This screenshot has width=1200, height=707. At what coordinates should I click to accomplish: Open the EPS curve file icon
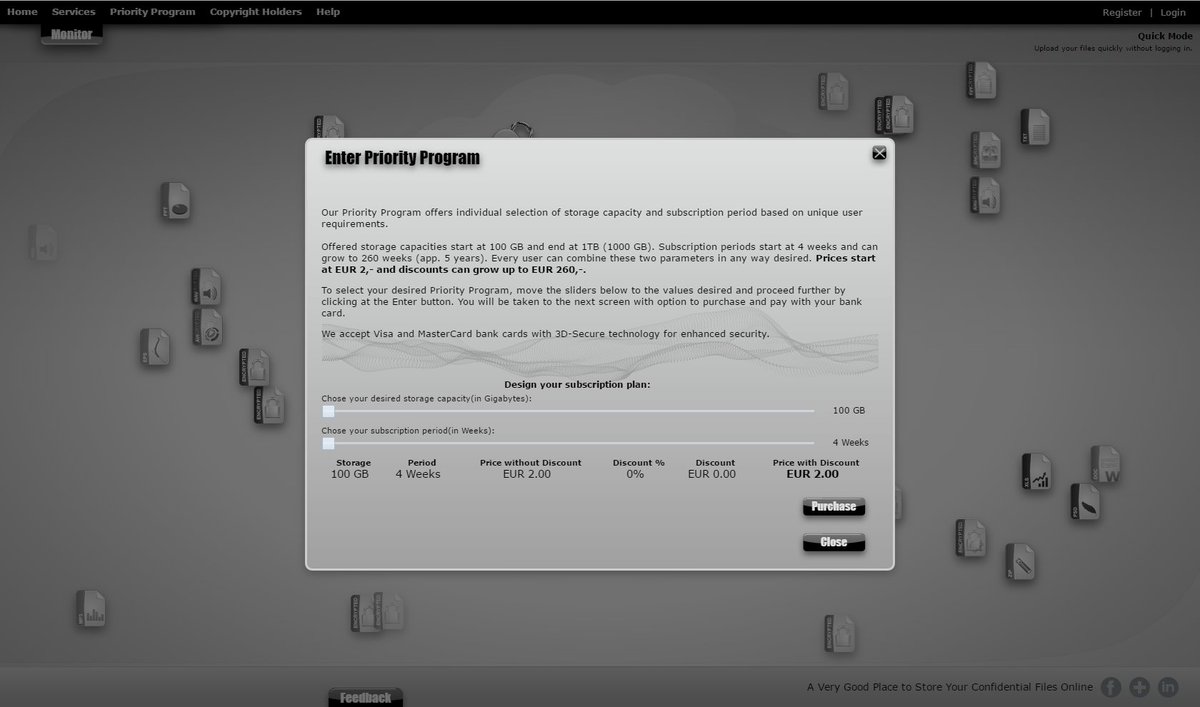pos(155,347)
